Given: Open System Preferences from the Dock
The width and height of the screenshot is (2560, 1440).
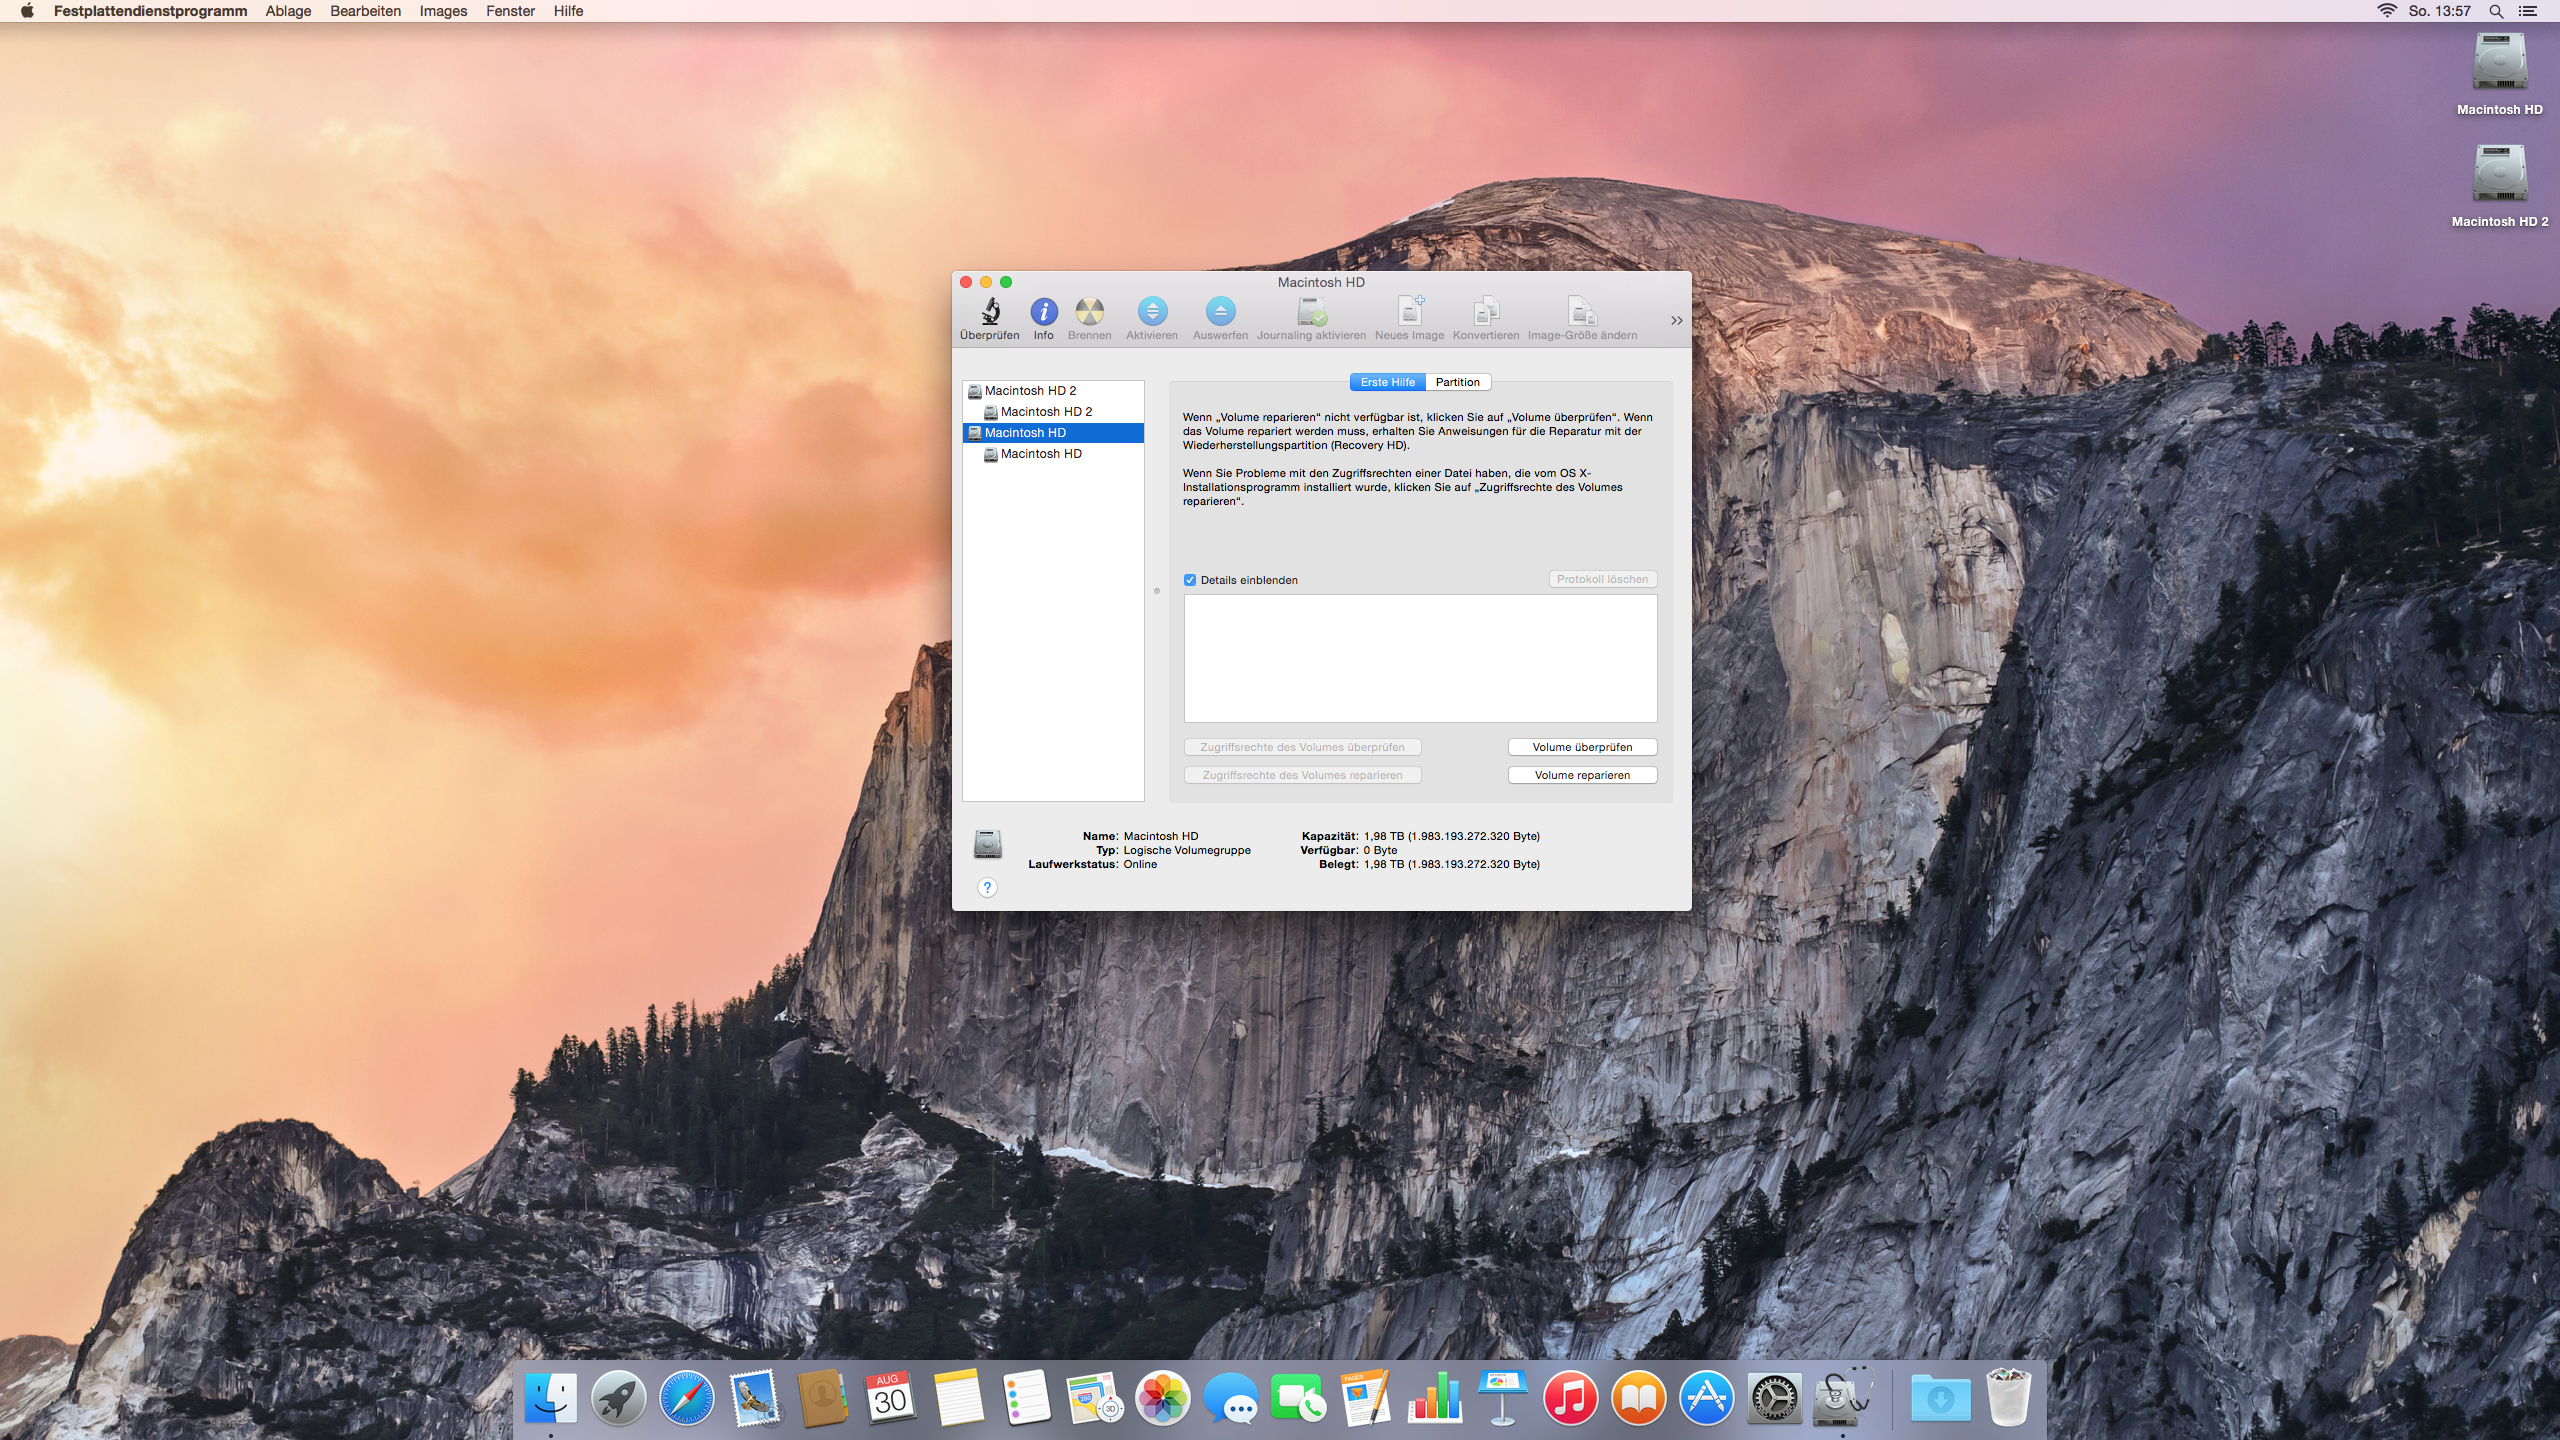Looking at the screenshot, I should click(1774, 1397).
